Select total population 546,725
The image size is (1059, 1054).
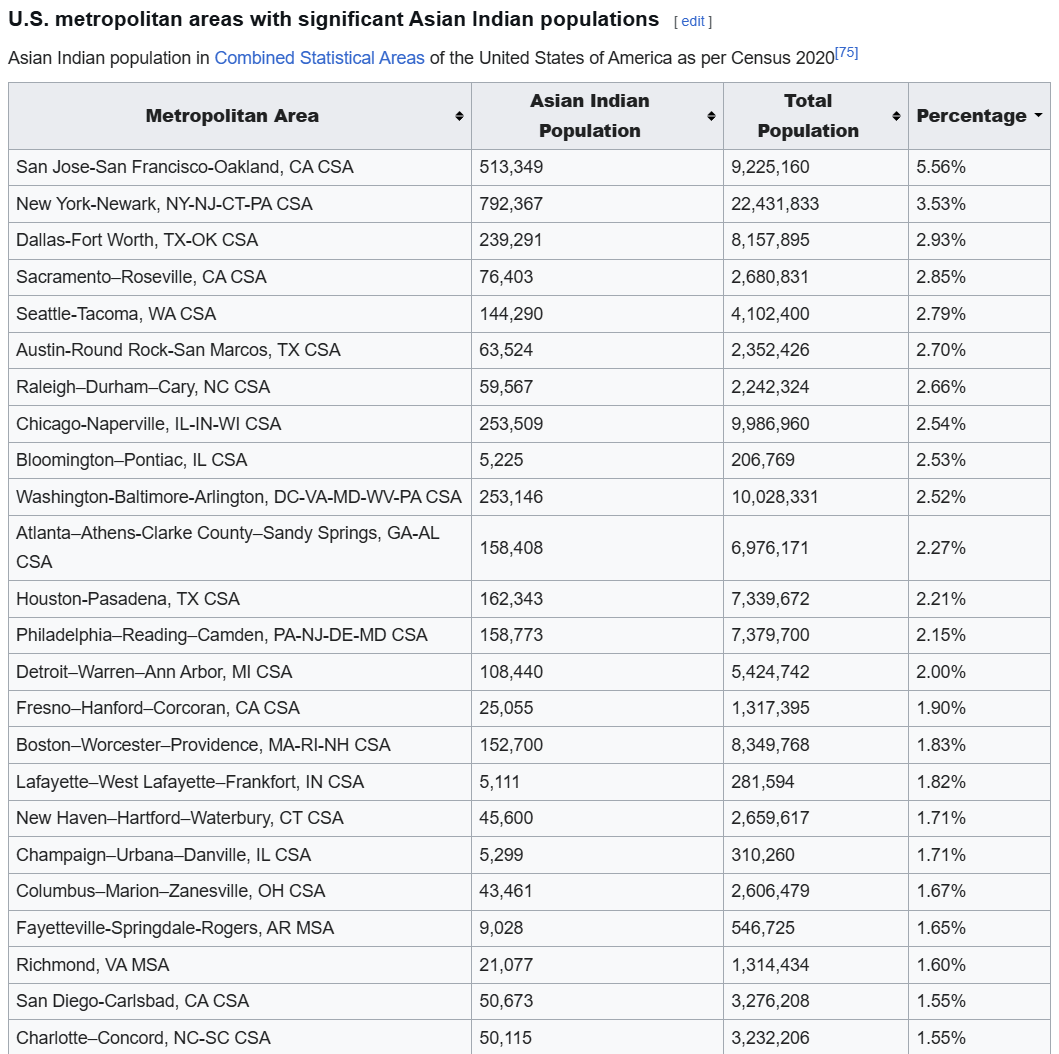point(763,928)
